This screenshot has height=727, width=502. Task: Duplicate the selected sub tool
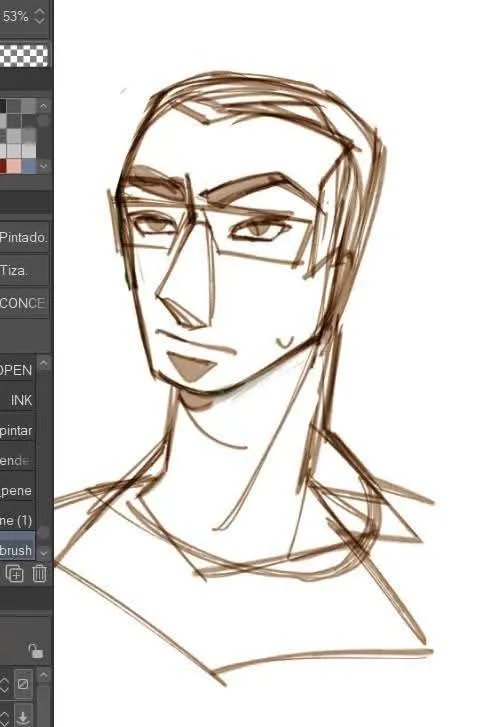pos(15,574)
